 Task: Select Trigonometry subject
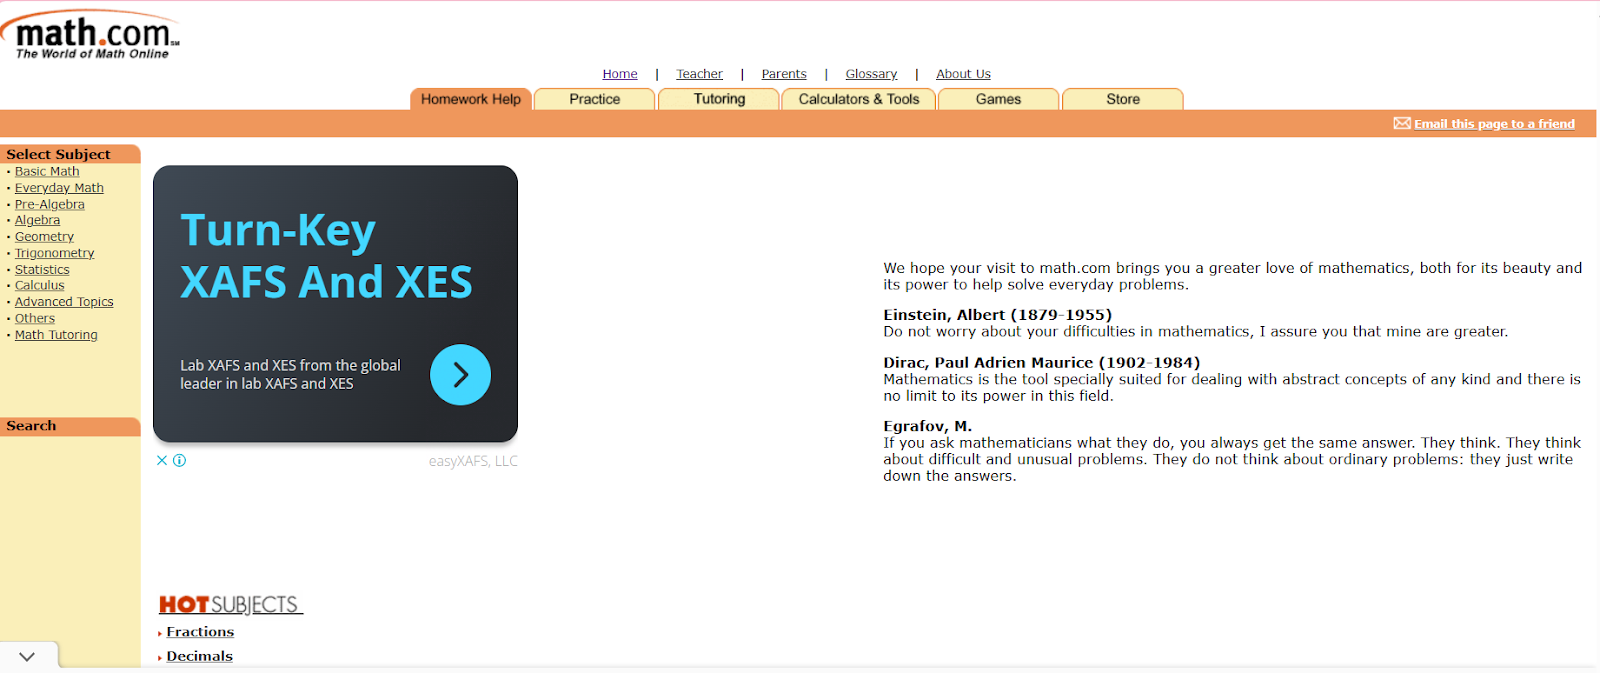click(x=54, y=253)
